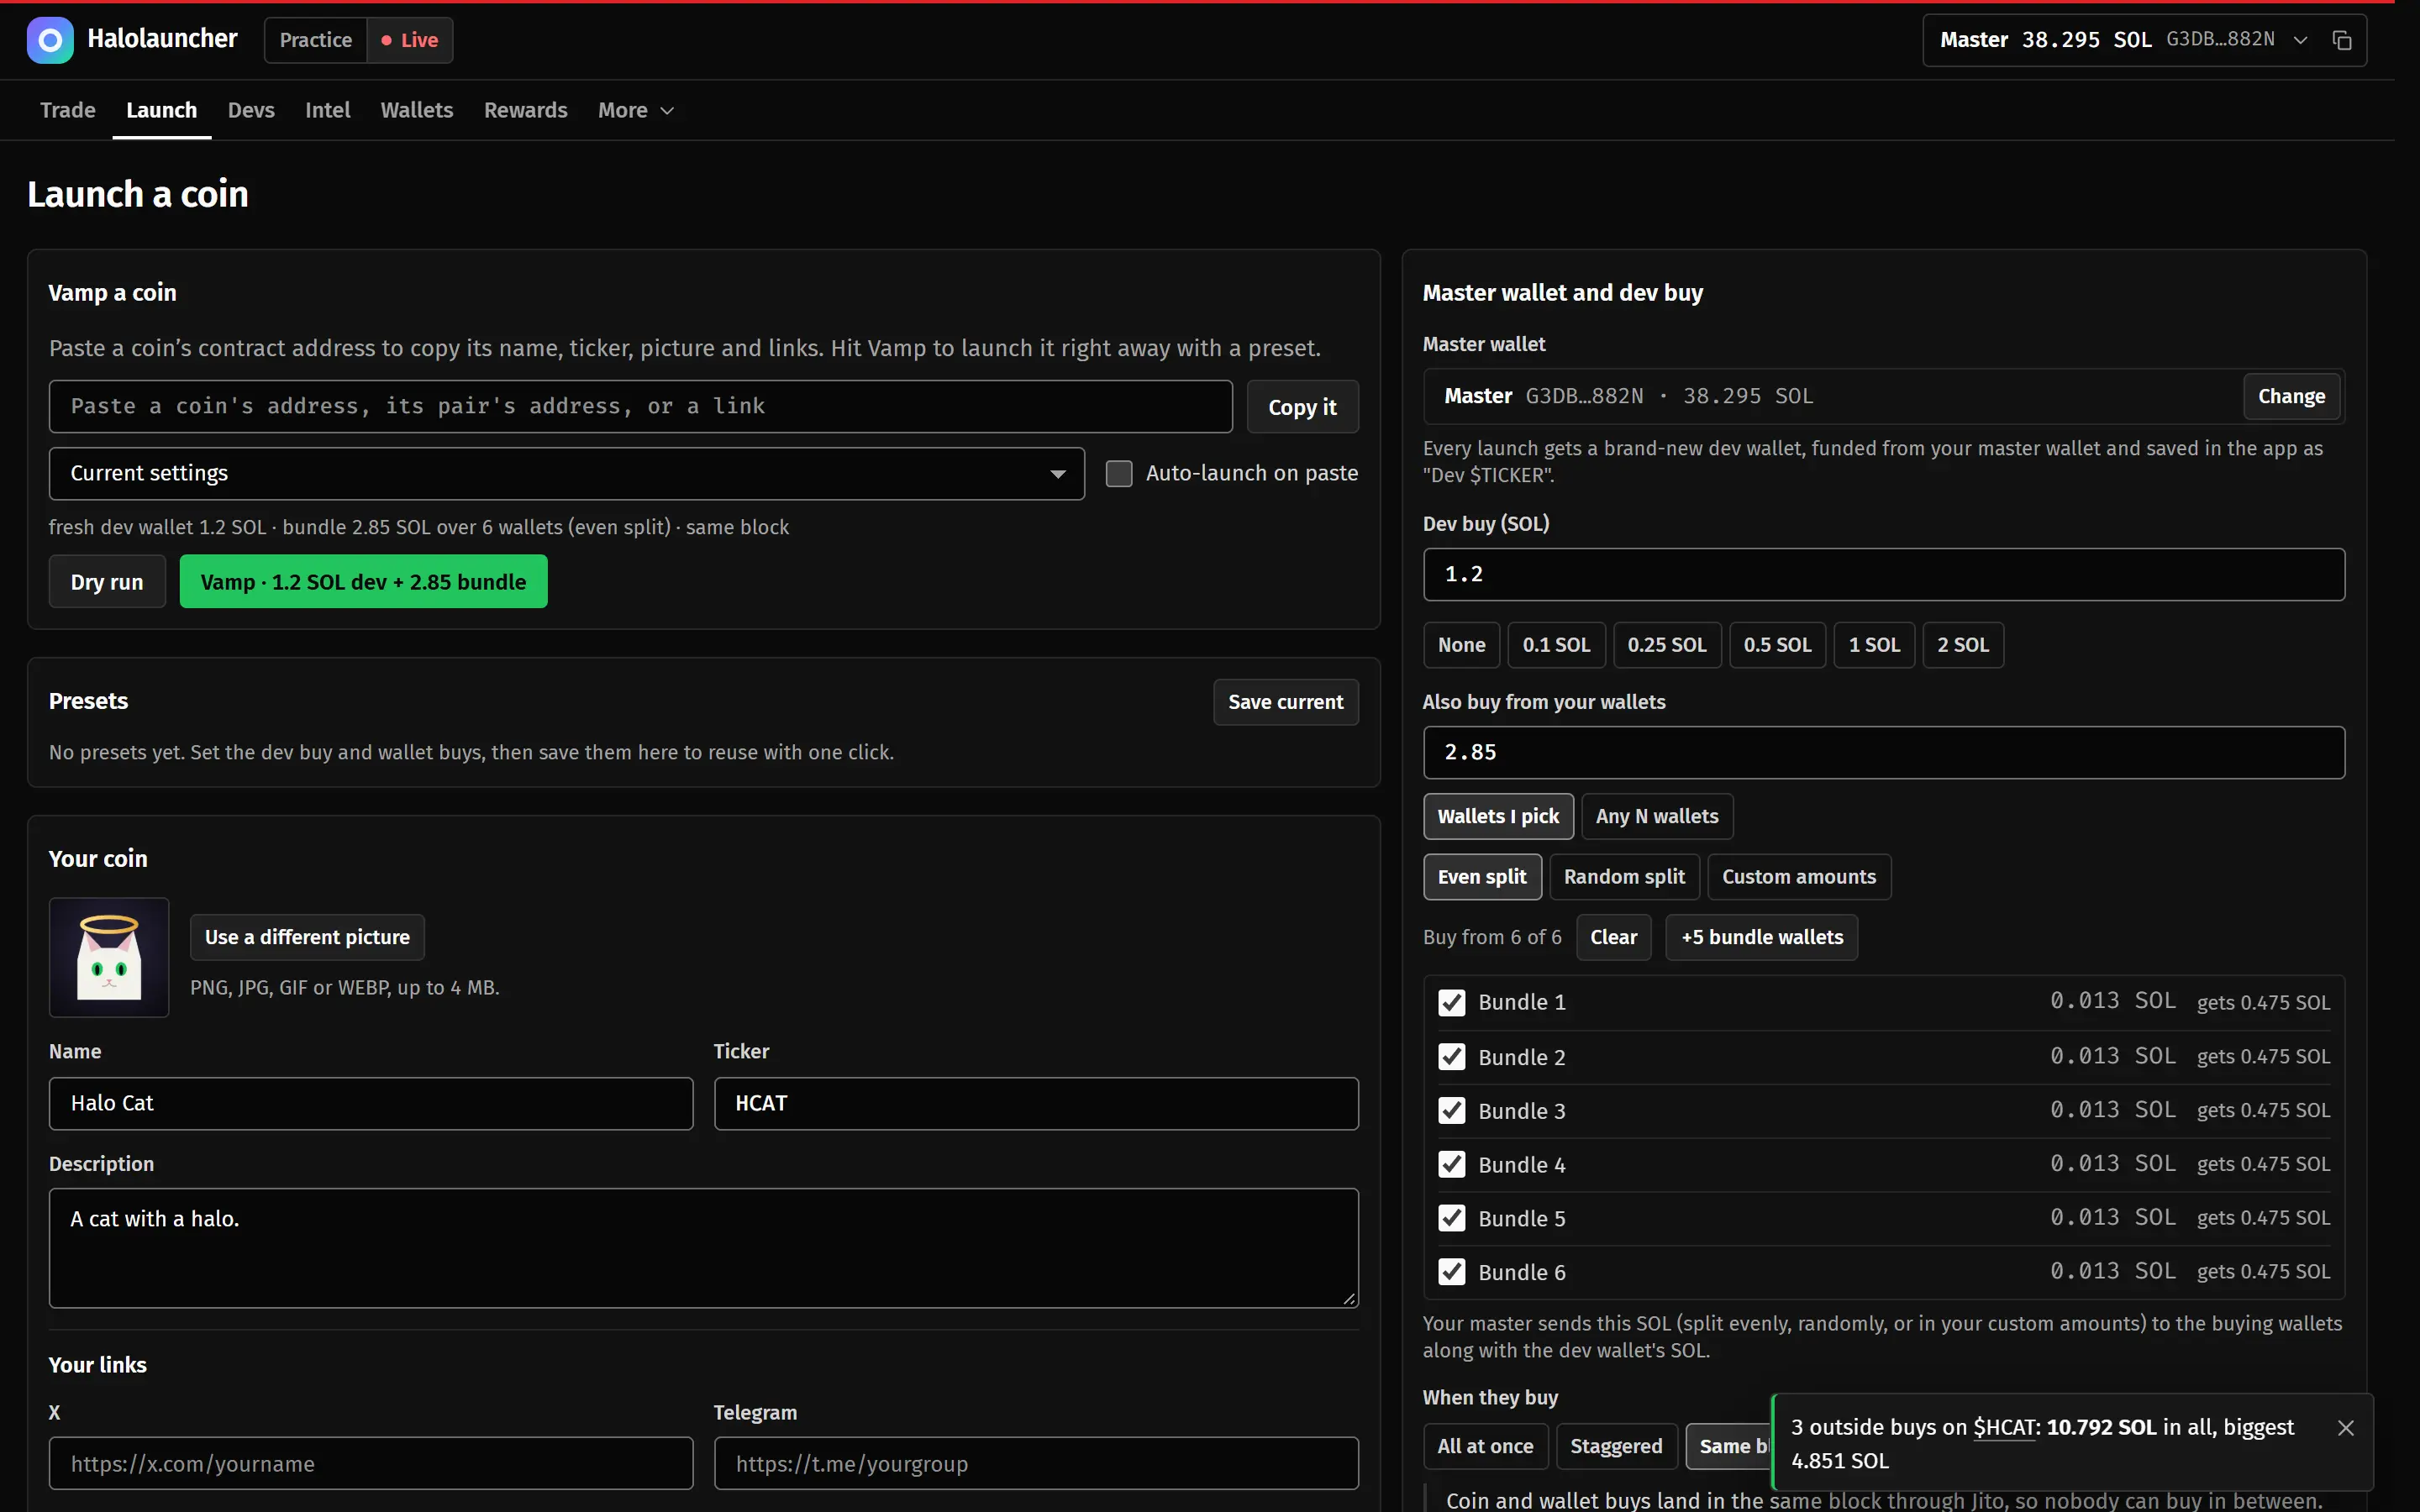
Task: Save current settings as preset
Action: (1285, 702)
